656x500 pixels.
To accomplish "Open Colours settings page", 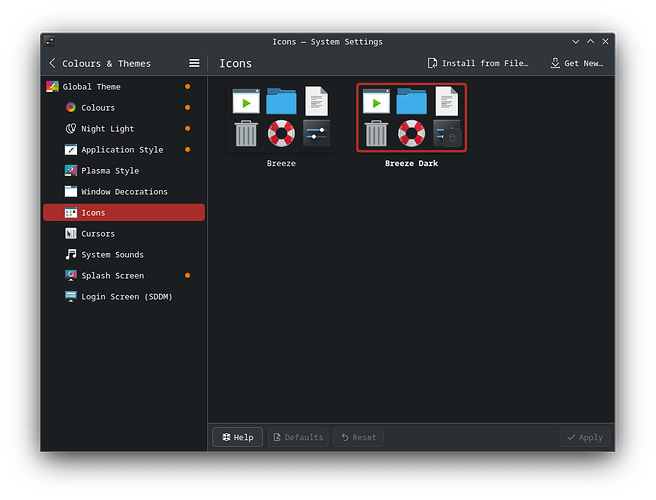I will pyautogui.click(x=124, y=108).
